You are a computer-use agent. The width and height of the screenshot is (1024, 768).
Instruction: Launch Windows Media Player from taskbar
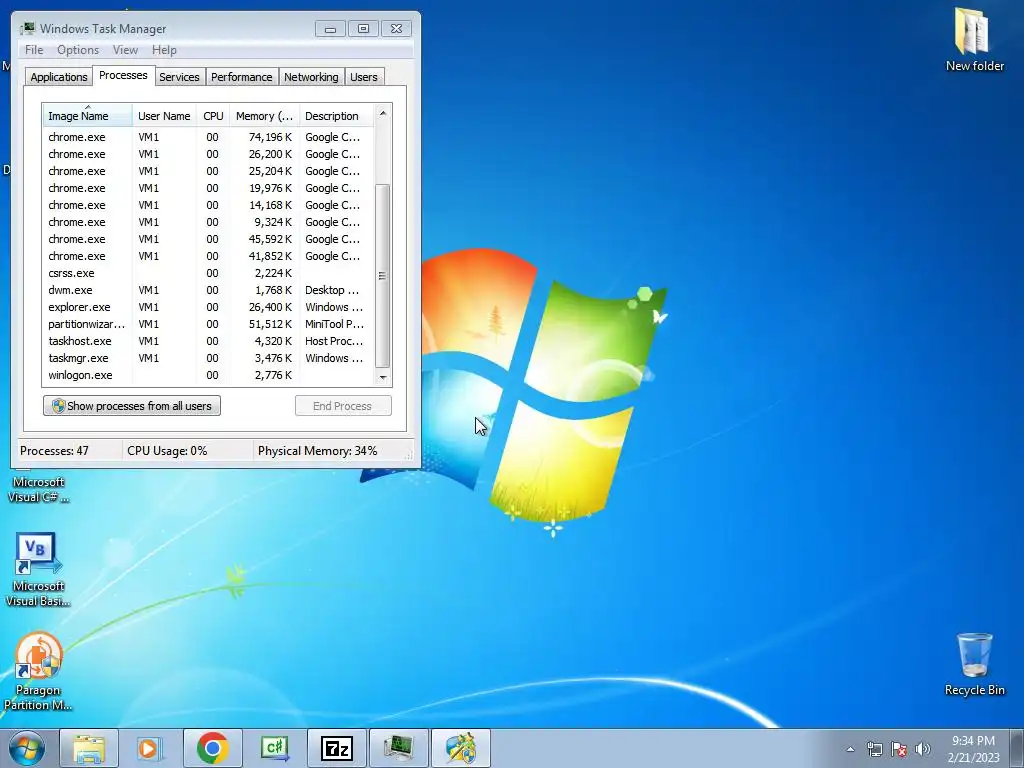pyautogui.click(x=150, y=748)
